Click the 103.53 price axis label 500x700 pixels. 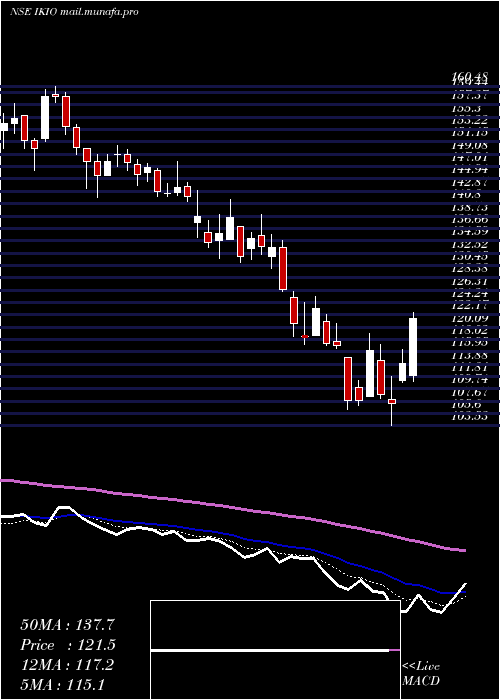click(x=469, y=417)
